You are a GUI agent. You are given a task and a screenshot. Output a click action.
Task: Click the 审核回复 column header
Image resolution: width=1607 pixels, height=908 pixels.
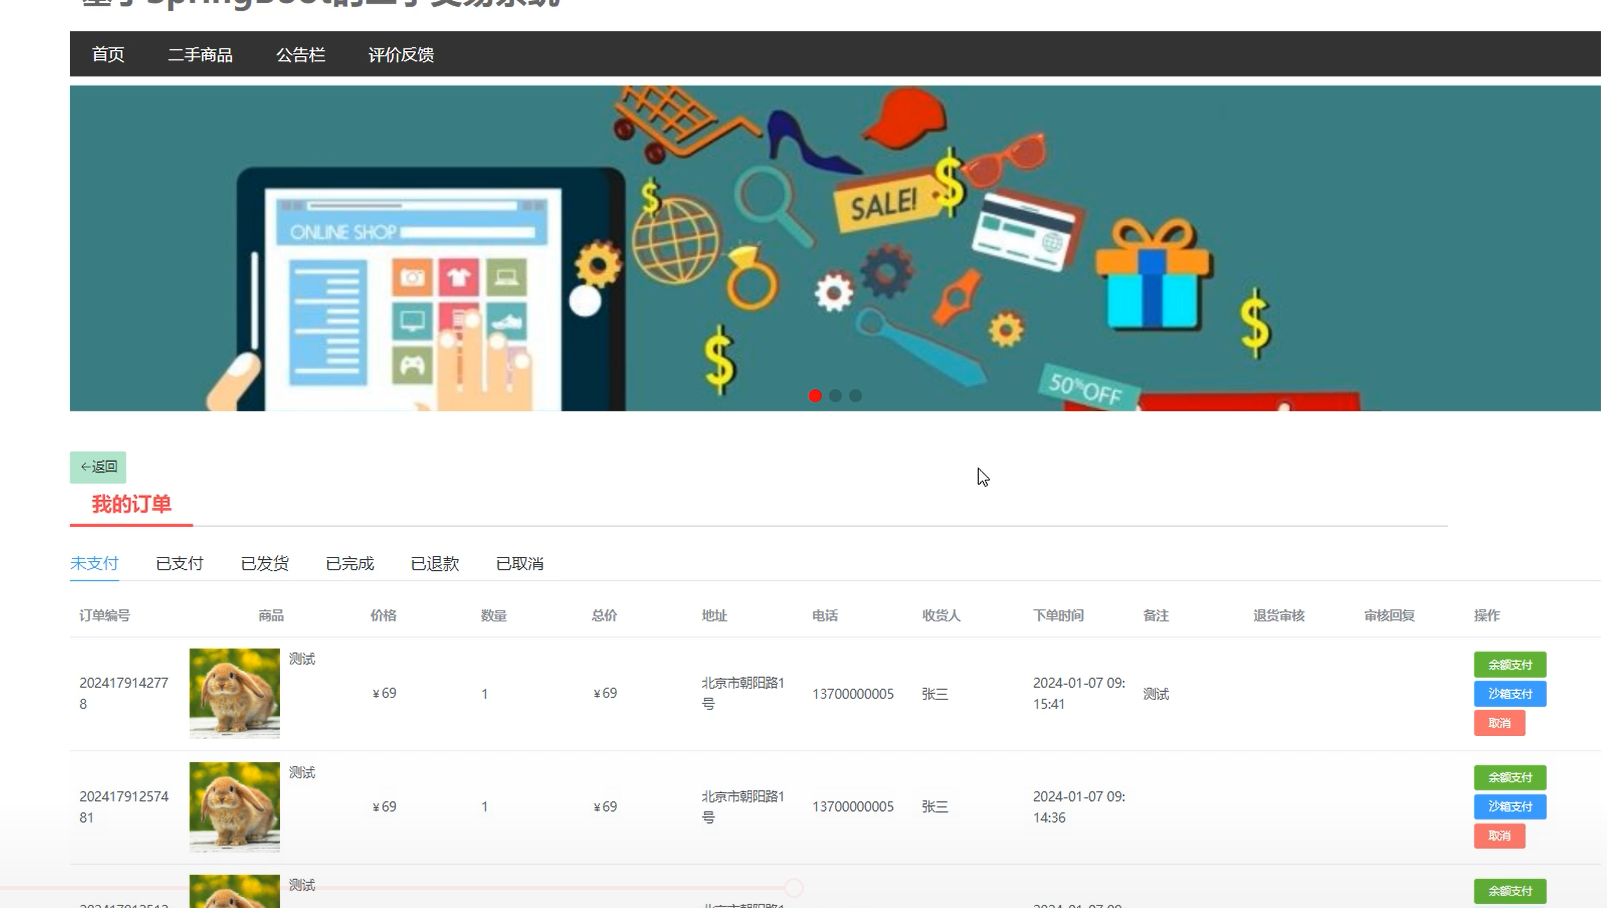(x=1389, y=616)
